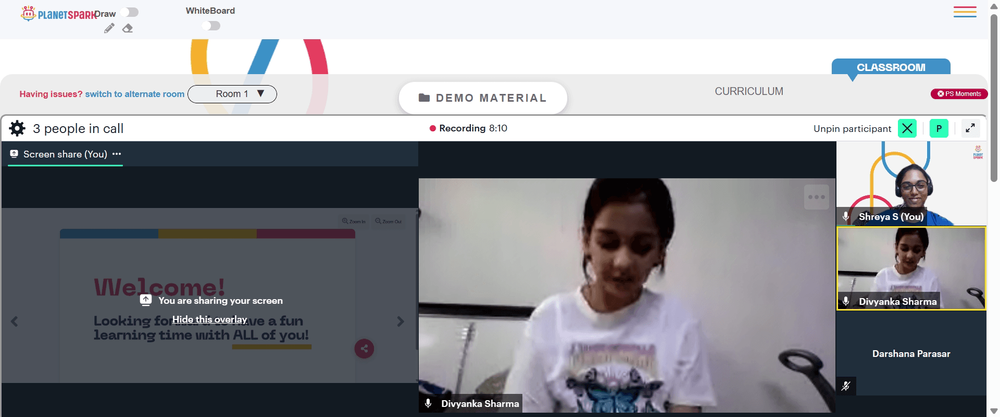Click the 'Unpin participant' label

852,129
